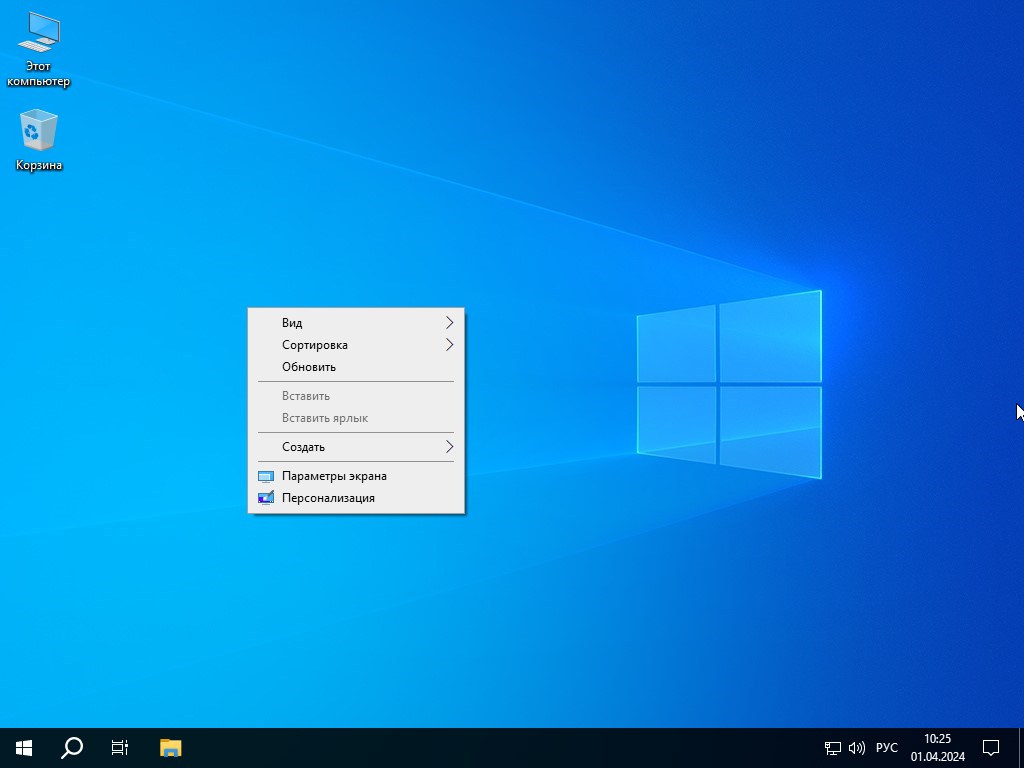Screen dimensions: 1024x768
Task: Switch input language via РУС indicator
Action: [x=886, y=747]
